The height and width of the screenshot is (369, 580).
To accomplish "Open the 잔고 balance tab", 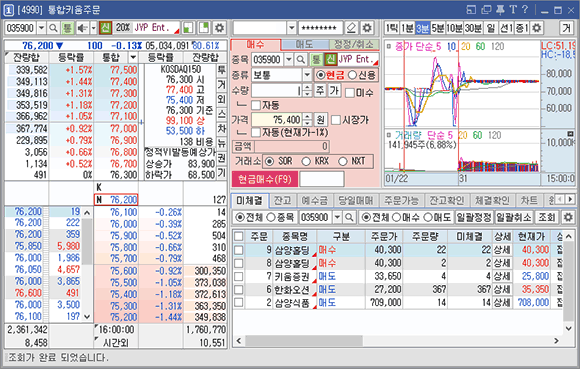I will (282, 200).
